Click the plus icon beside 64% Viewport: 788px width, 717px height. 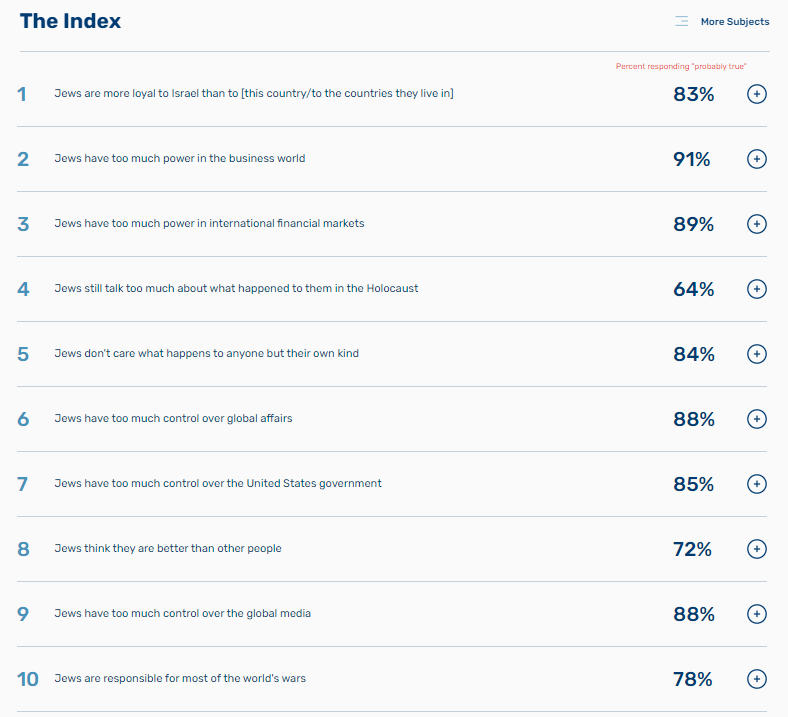[x=757, y=289]
